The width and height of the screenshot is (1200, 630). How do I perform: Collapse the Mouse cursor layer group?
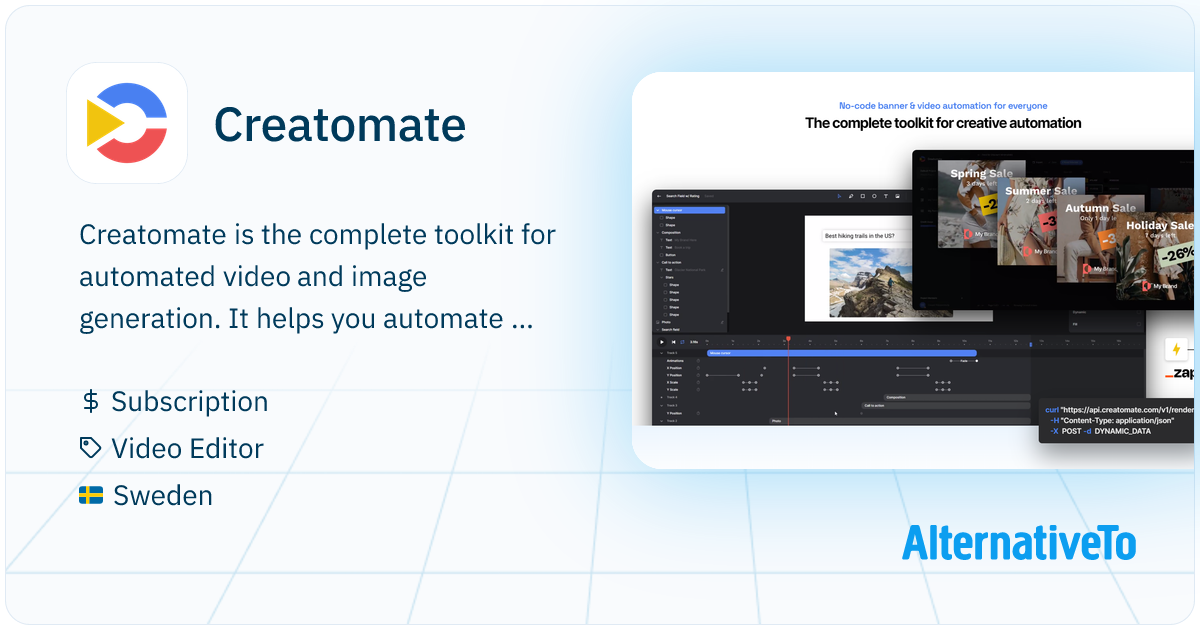(658, 210)
